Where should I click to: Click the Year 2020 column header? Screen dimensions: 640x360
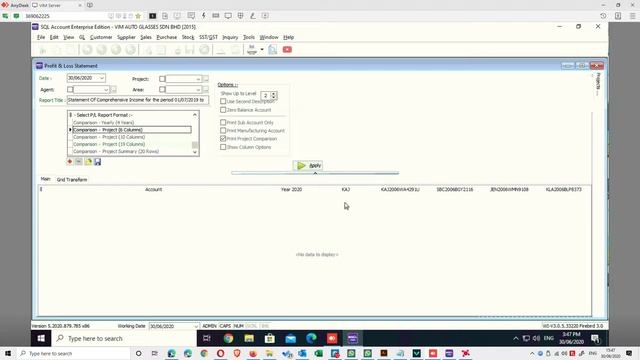coord(291,189)
